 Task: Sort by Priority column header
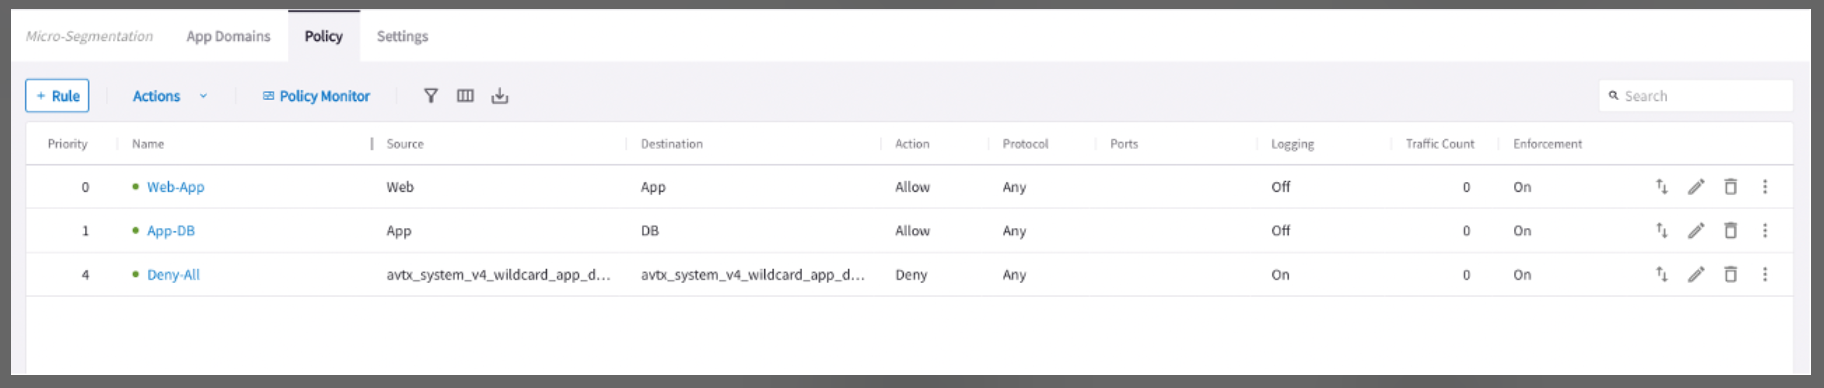(x=67, y=144)
